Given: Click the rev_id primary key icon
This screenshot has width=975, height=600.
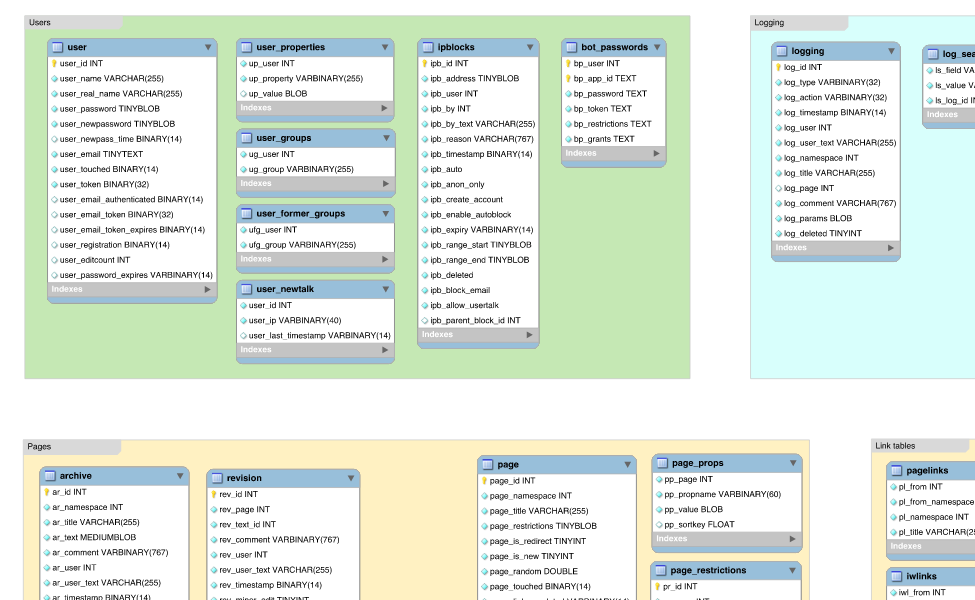Looking at the screenshot, I should (x=213, y=494).
